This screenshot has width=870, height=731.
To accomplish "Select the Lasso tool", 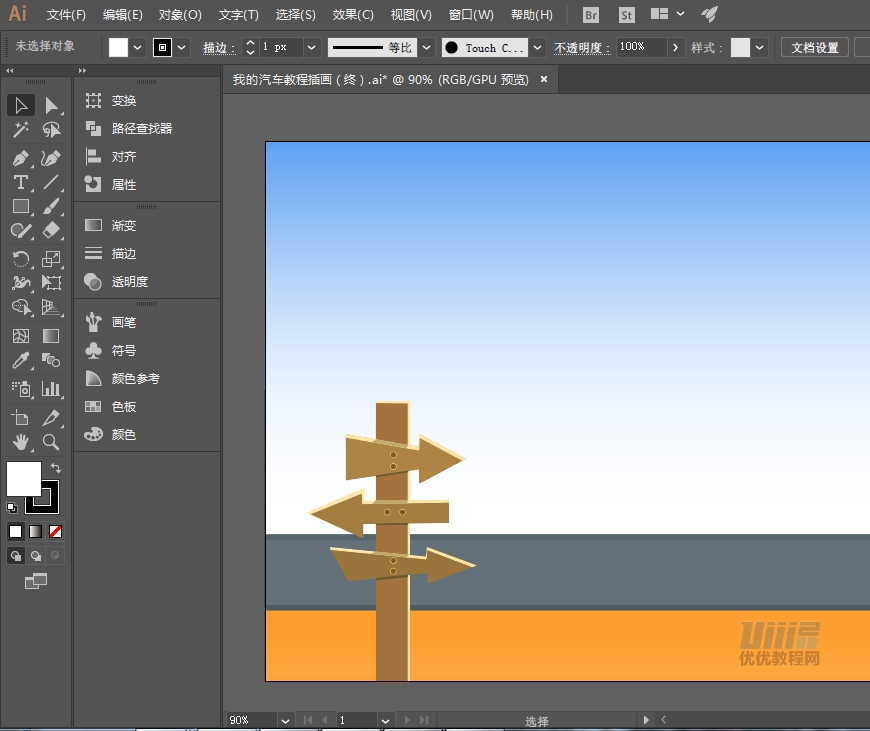I will pyautogui.click(x=51, y=130).
